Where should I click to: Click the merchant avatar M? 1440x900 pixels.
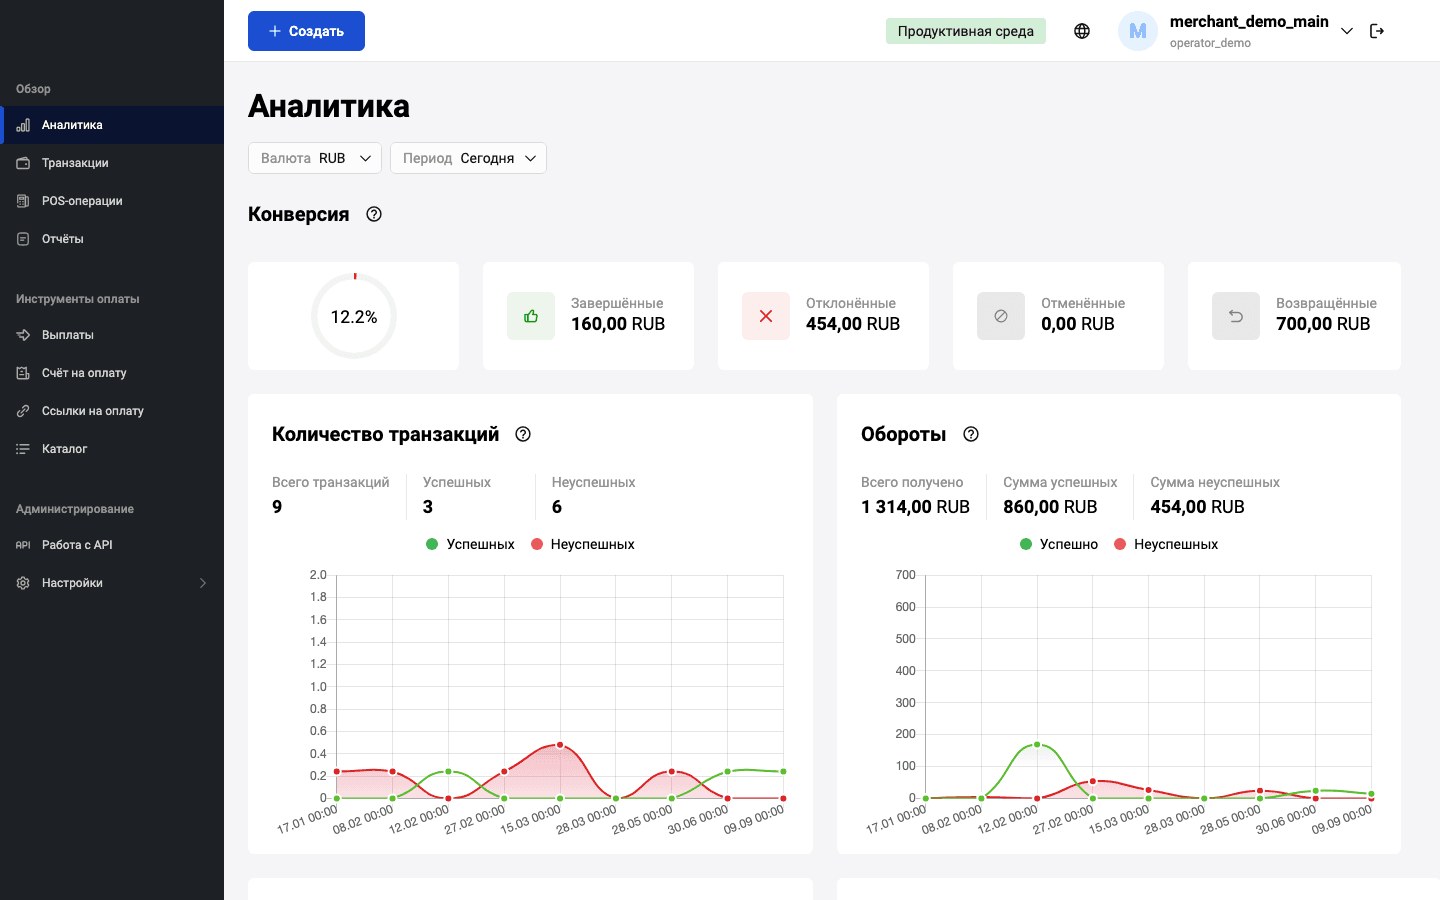1138,31
